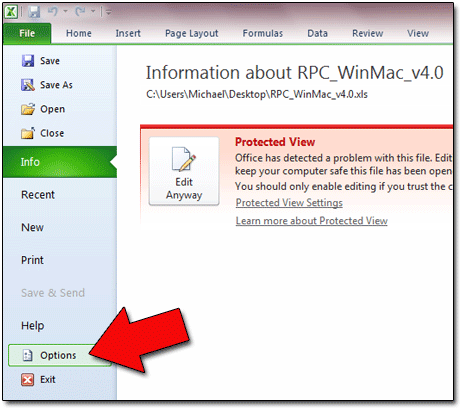This screenshot has width=460, height=409.
Task: Go to the Formulas ribbon tab
Action: pyautogui.click(x=263, y=33)
